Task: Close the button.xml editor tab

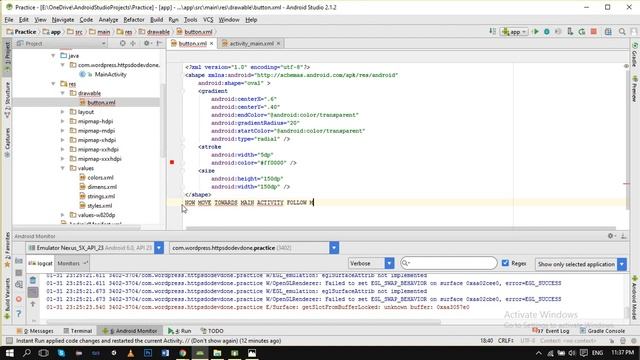Action: [x=211, y=44]
